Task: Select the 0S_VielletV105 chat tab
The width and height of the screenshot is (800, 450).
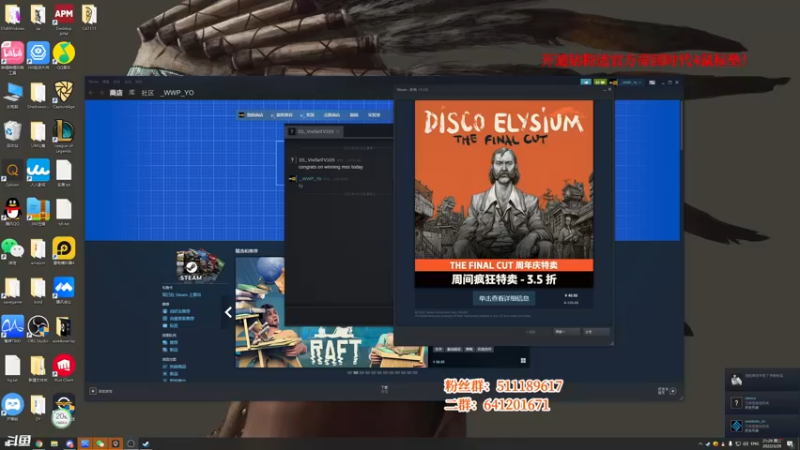Action: pyautogui.click(x=313, y=132)
